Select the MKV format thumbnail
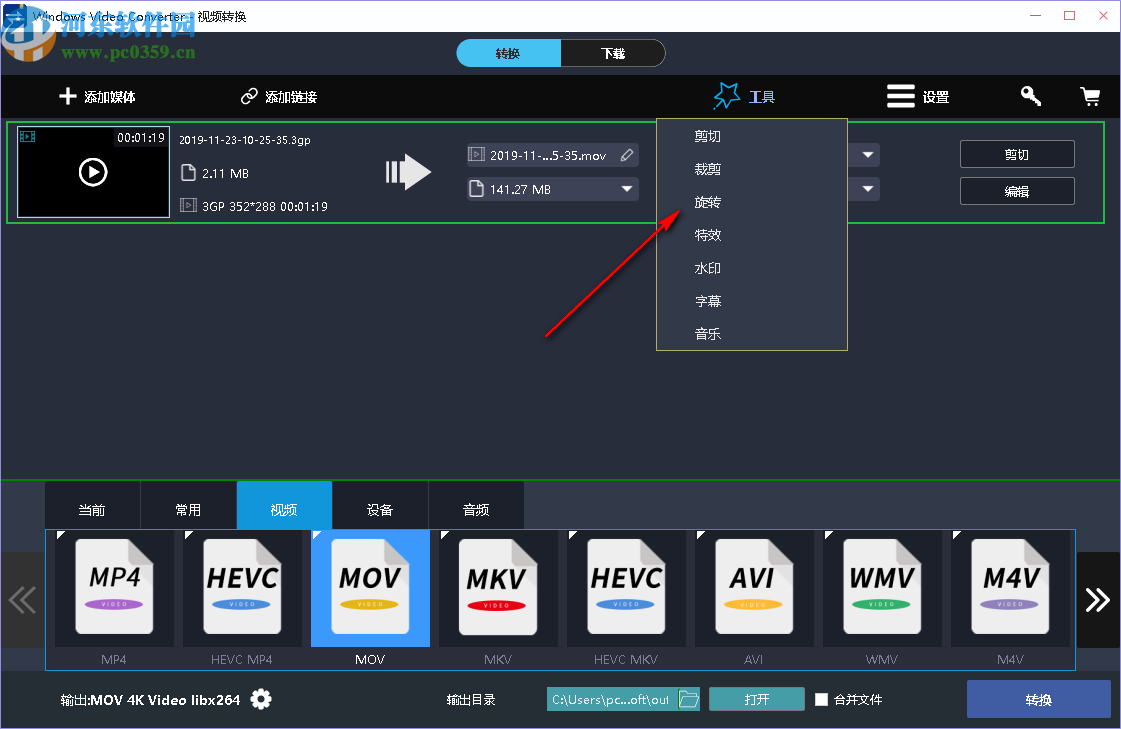 click(x=498, y=588)
